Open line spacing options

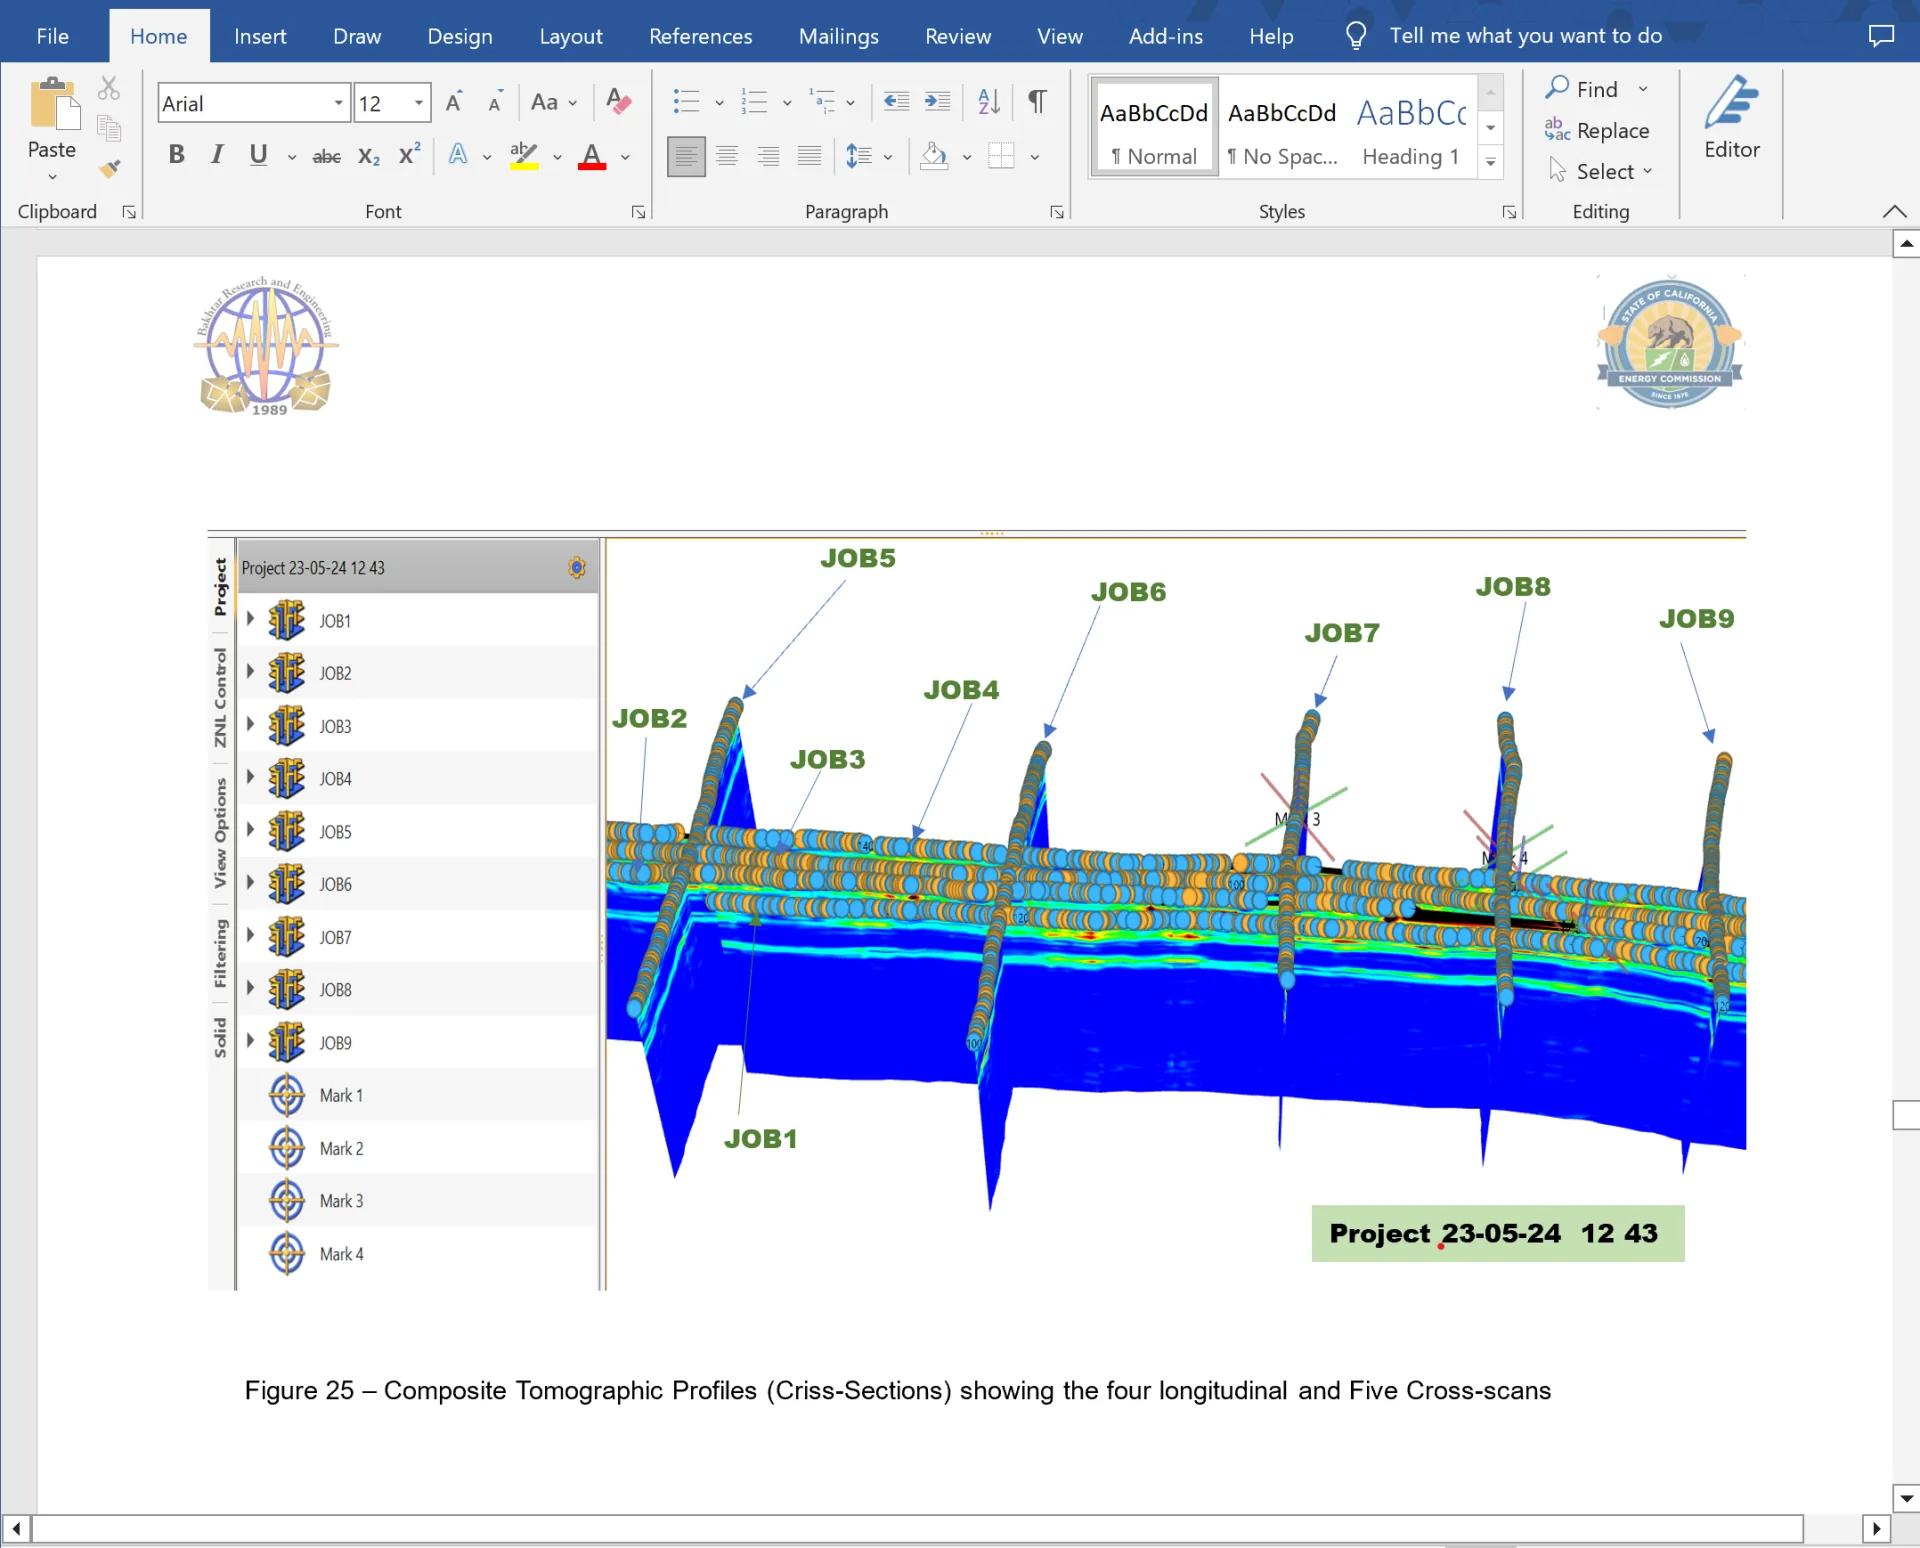pyautogui.click(x=868, y=156)
